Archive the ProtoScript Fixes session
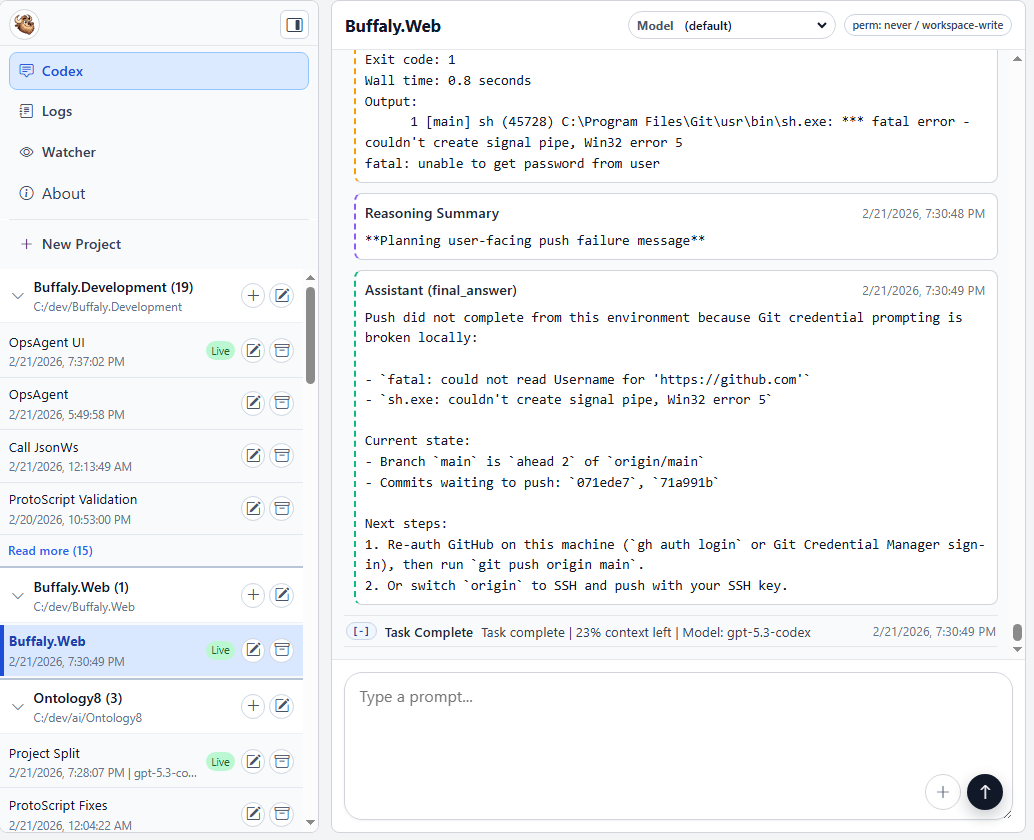 [x=282, y=813]
